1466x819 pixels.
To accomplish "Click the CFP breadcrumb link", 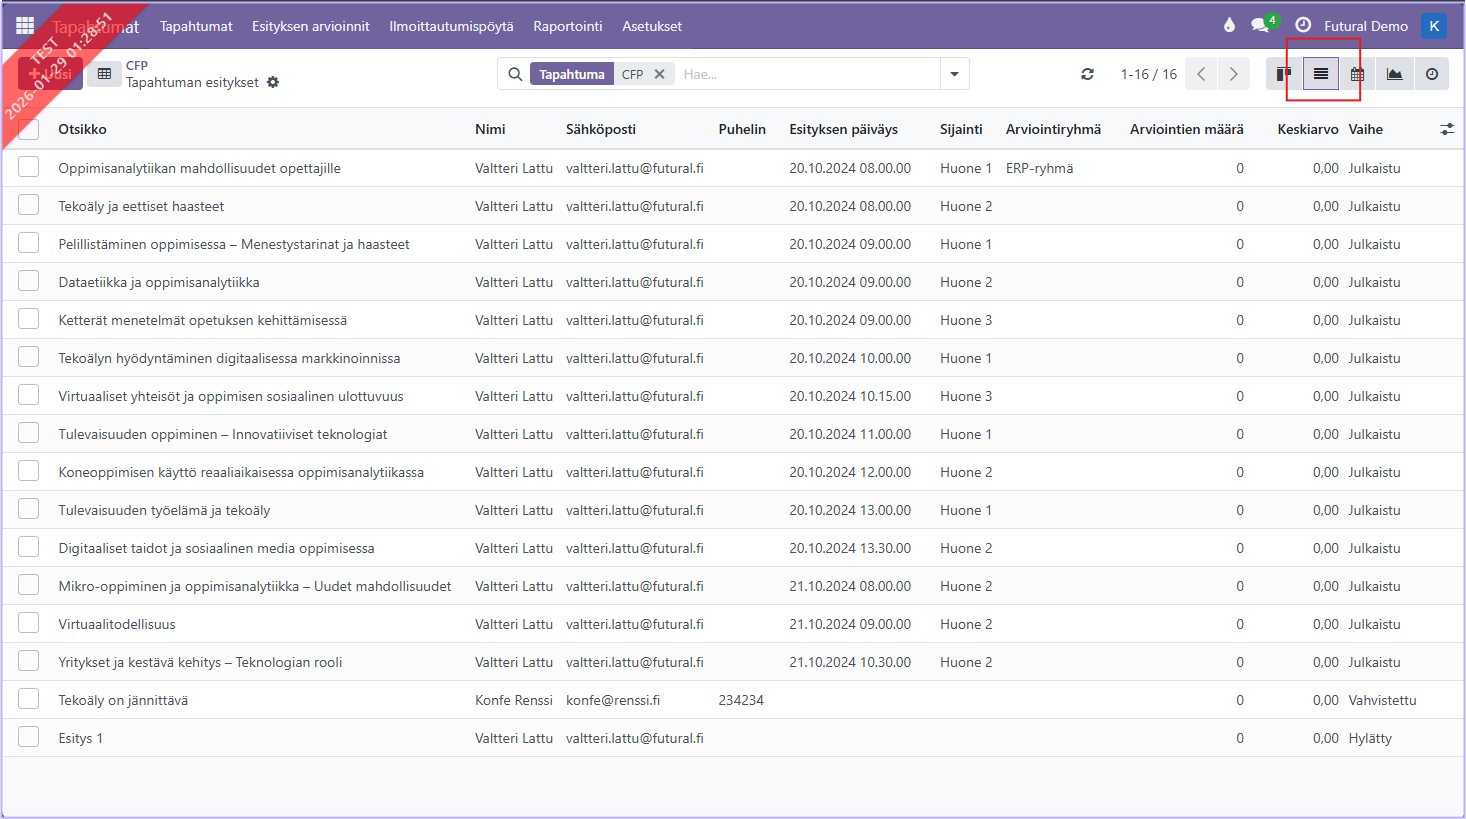I will point(137,66).
